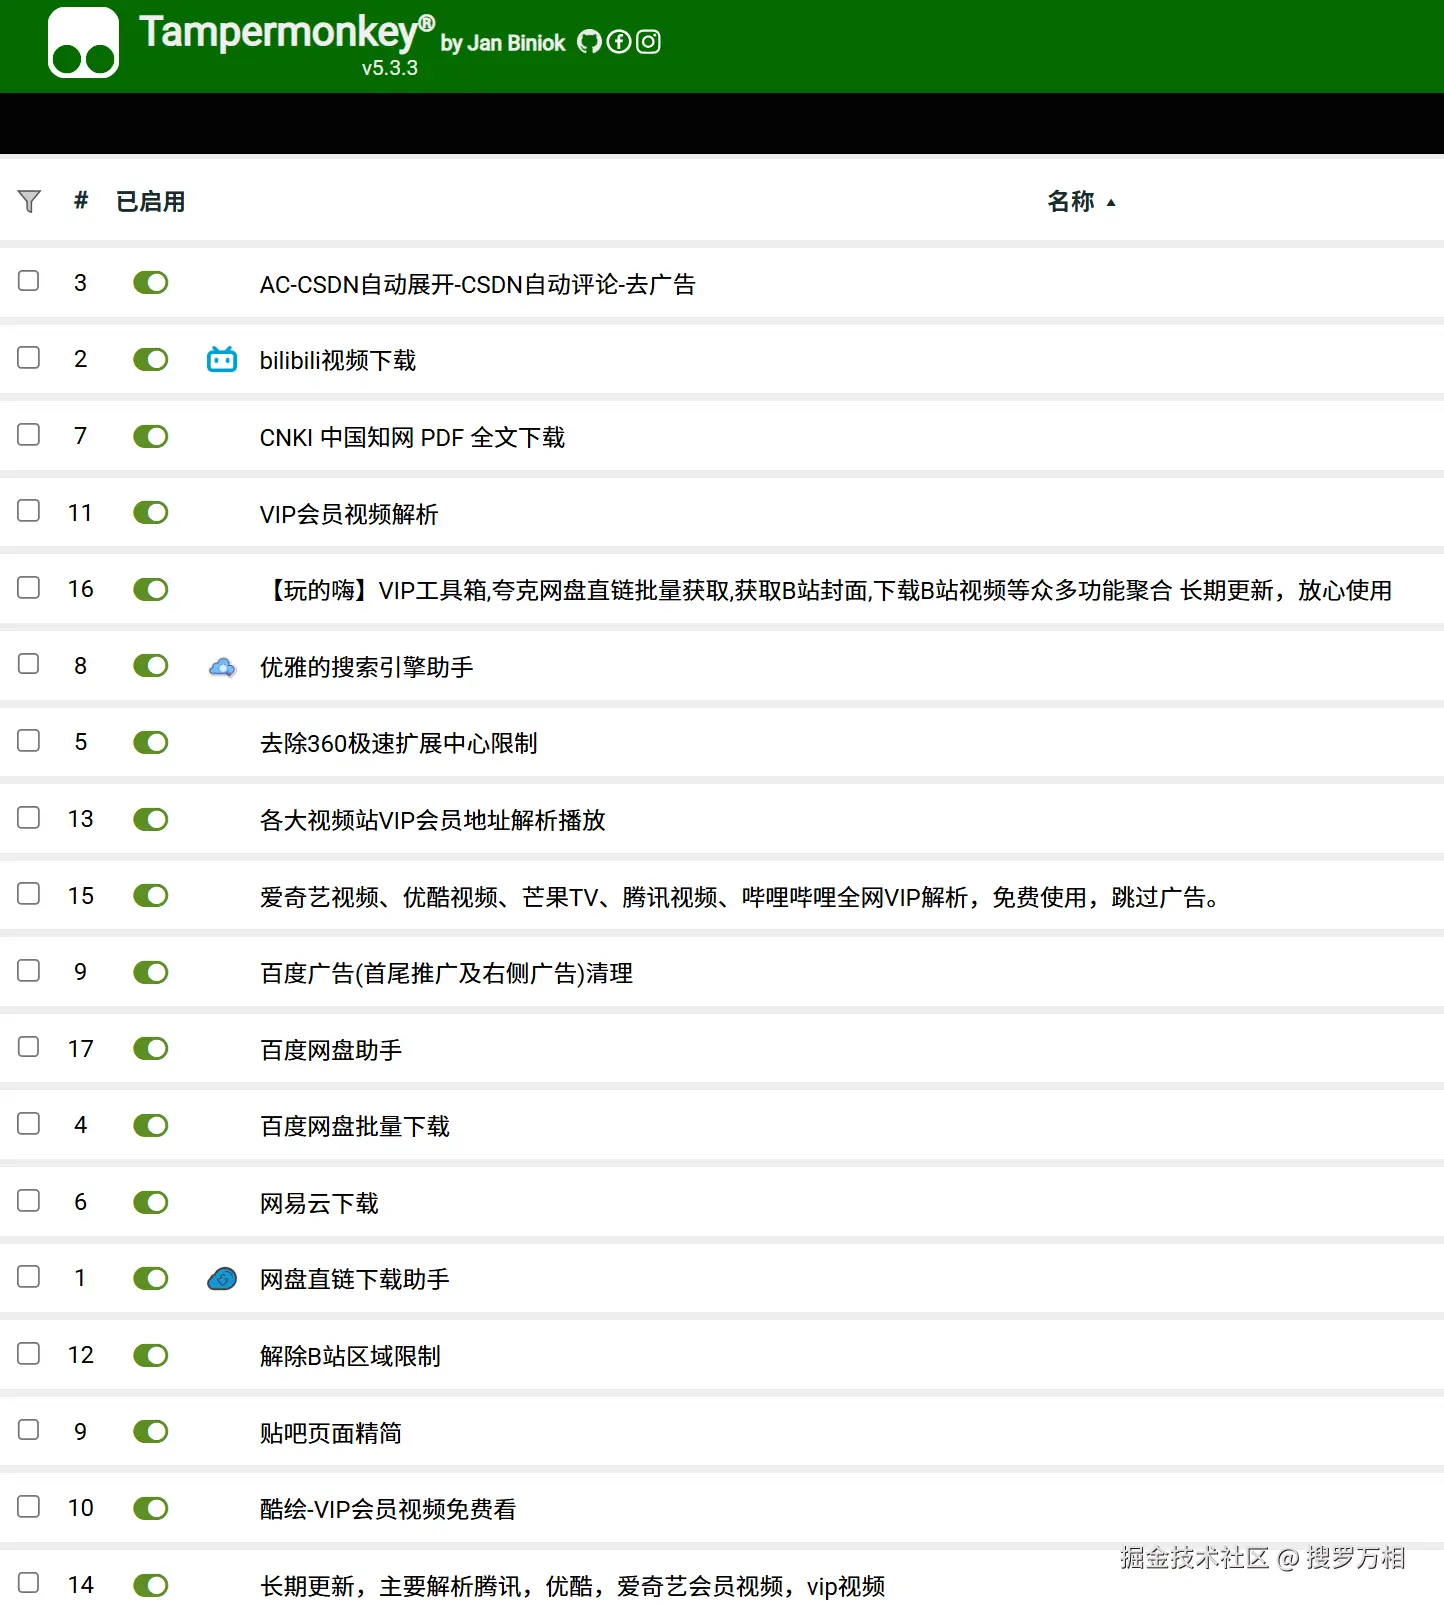This screenshot has height=1610, width=1444.
Task: Open 百度广告(首尾推广及右侧广告)清理 script
Action: (x=447, y=974)
